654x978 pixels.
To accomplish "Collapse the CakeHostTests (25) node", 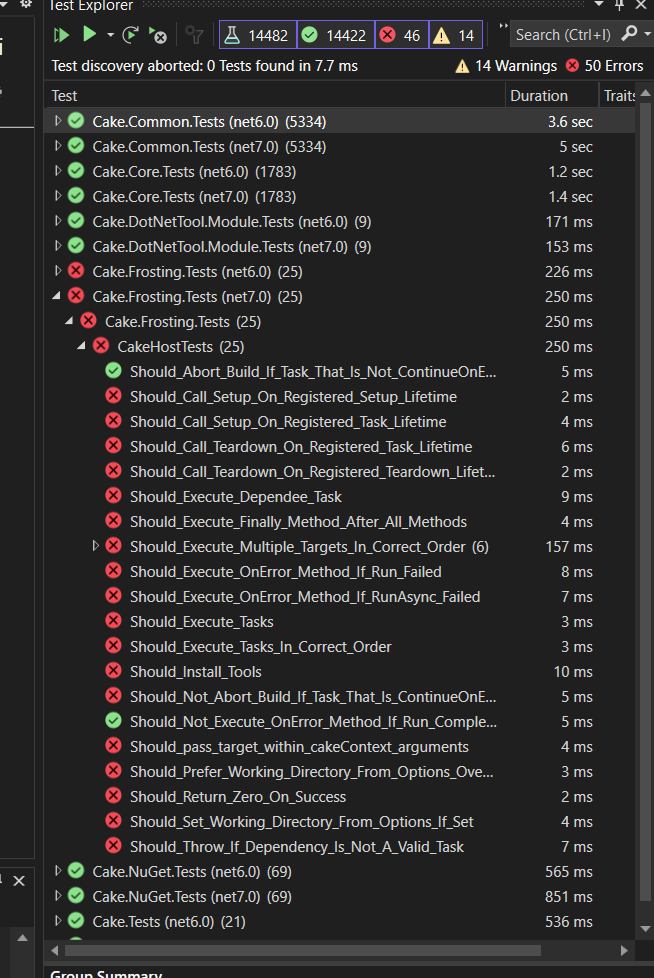I will tap(82, 346).
